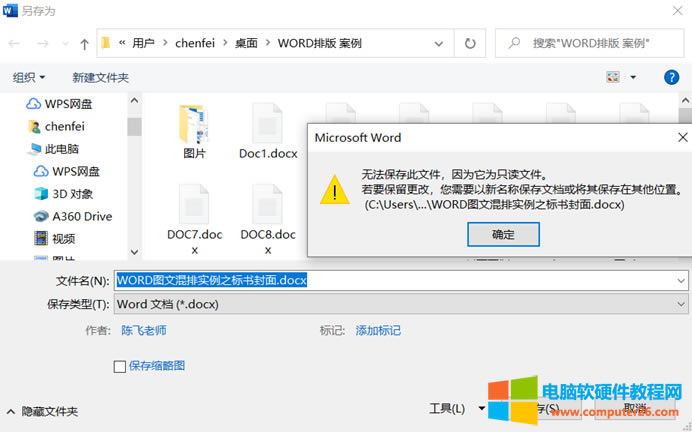Select the Doc1.docx file
This screenshot has width=692, height=432.
(x=268, y=131)
